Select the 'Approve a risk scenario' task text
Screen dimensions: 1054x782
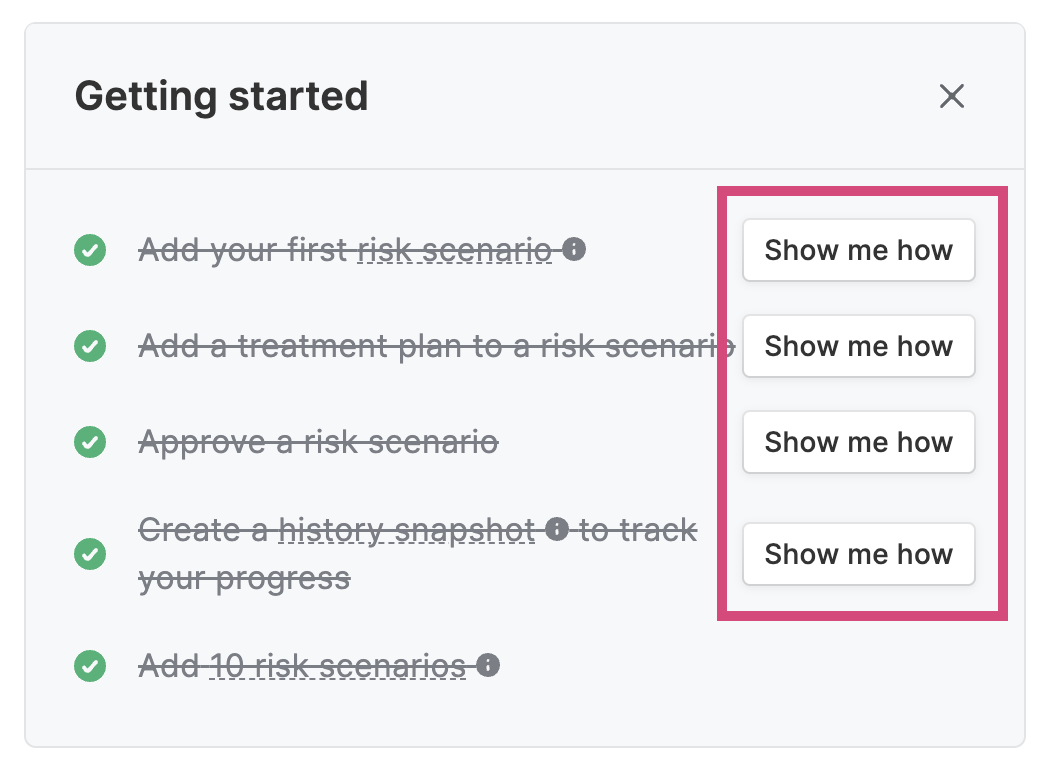[x=319, y=442]
